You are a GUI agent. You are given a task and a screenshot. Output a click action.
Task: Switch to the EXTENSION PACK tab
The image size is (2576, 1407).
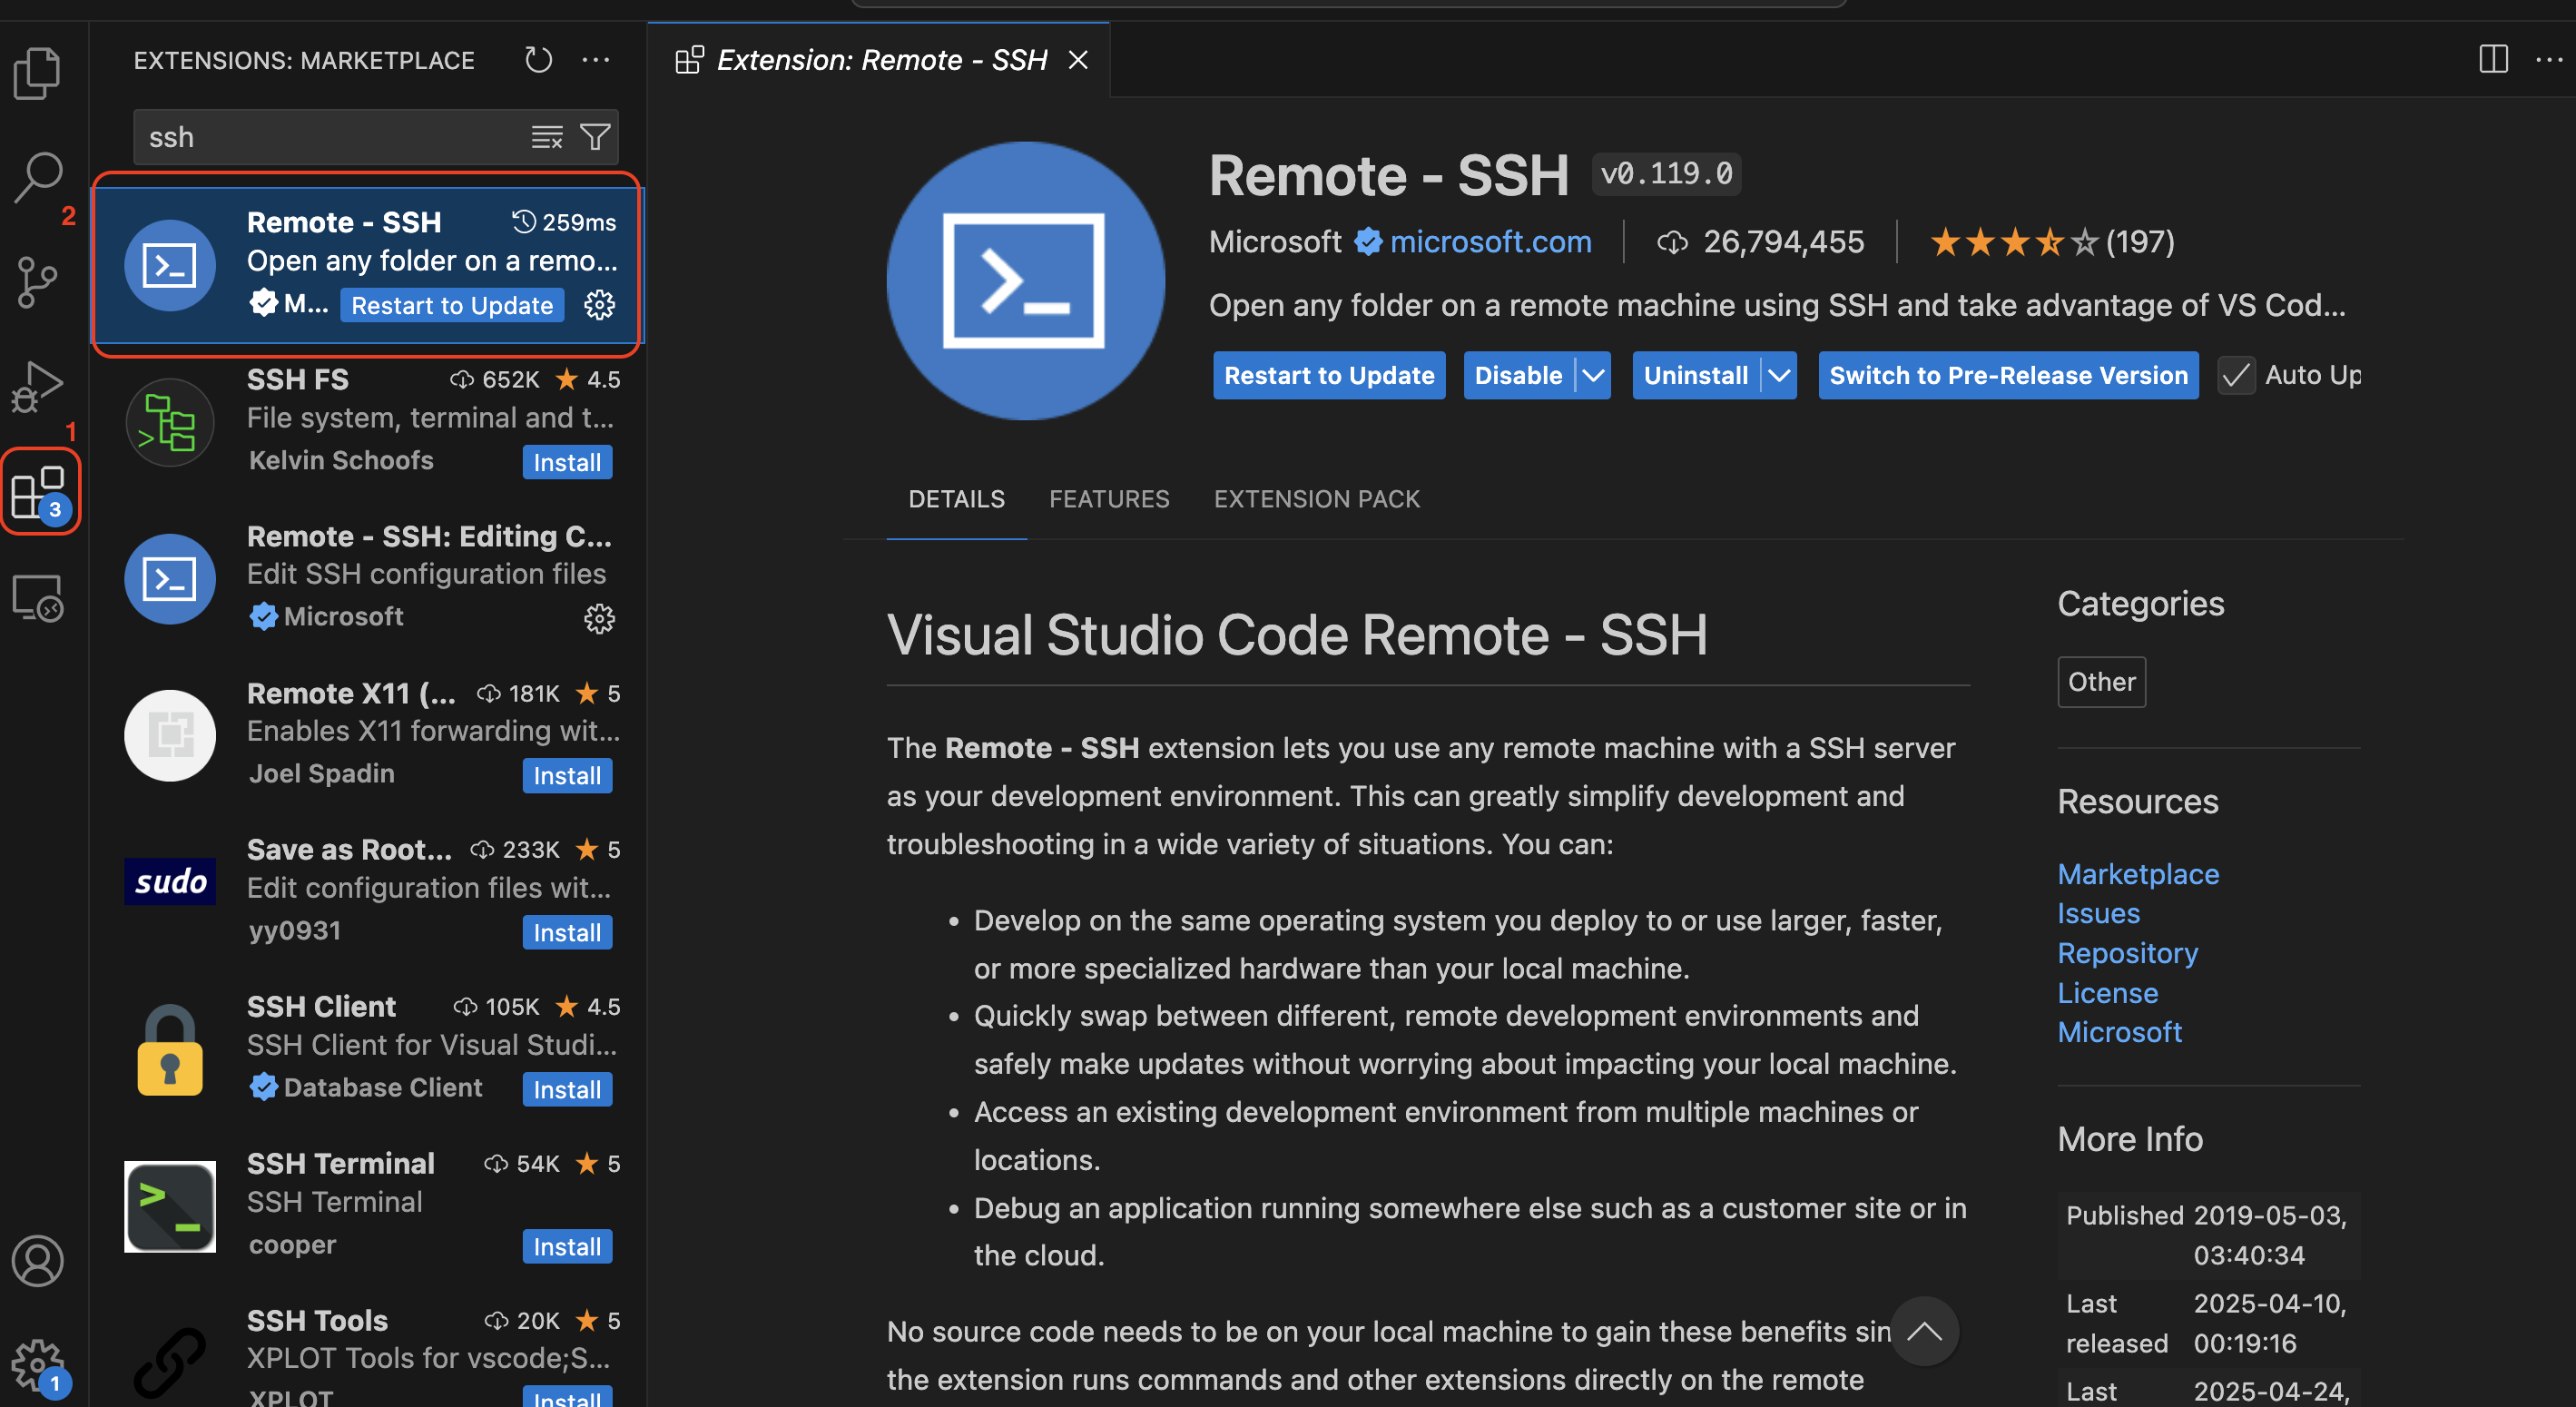[x=1316, y=499]
